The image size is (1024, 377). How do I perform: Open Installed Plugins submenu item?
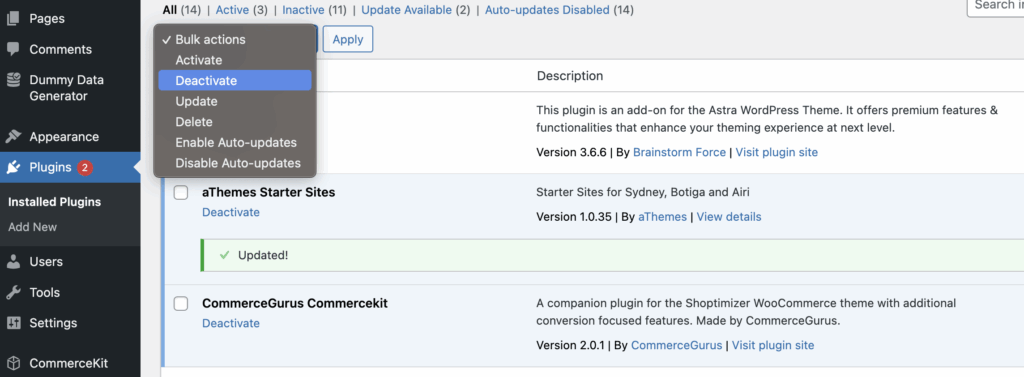(x=54, y=202)
